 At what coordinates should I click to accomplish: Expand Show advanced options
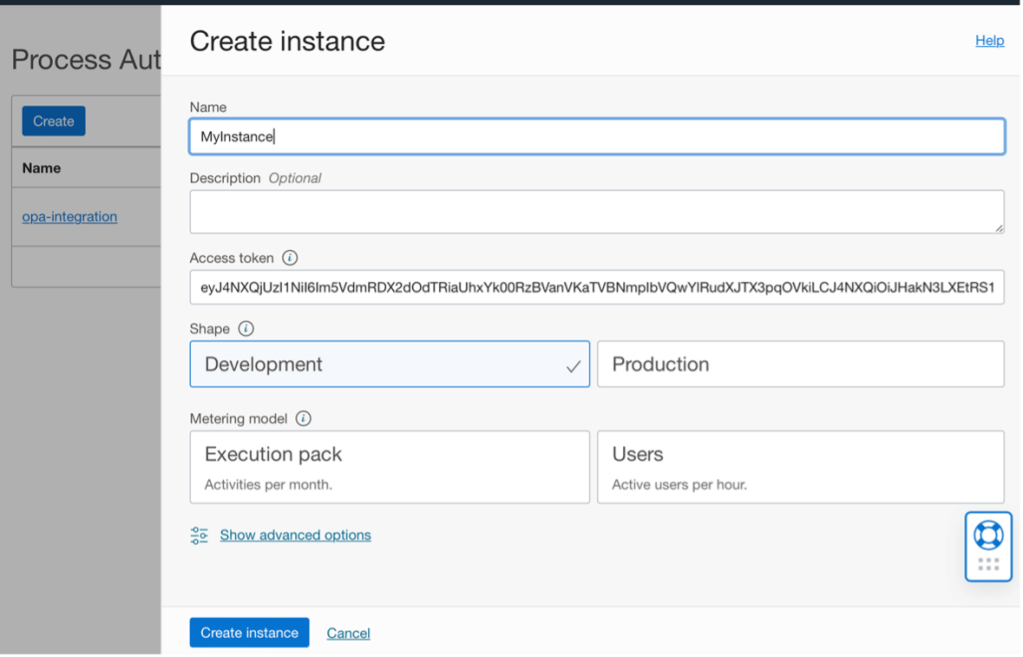point(295,535)
